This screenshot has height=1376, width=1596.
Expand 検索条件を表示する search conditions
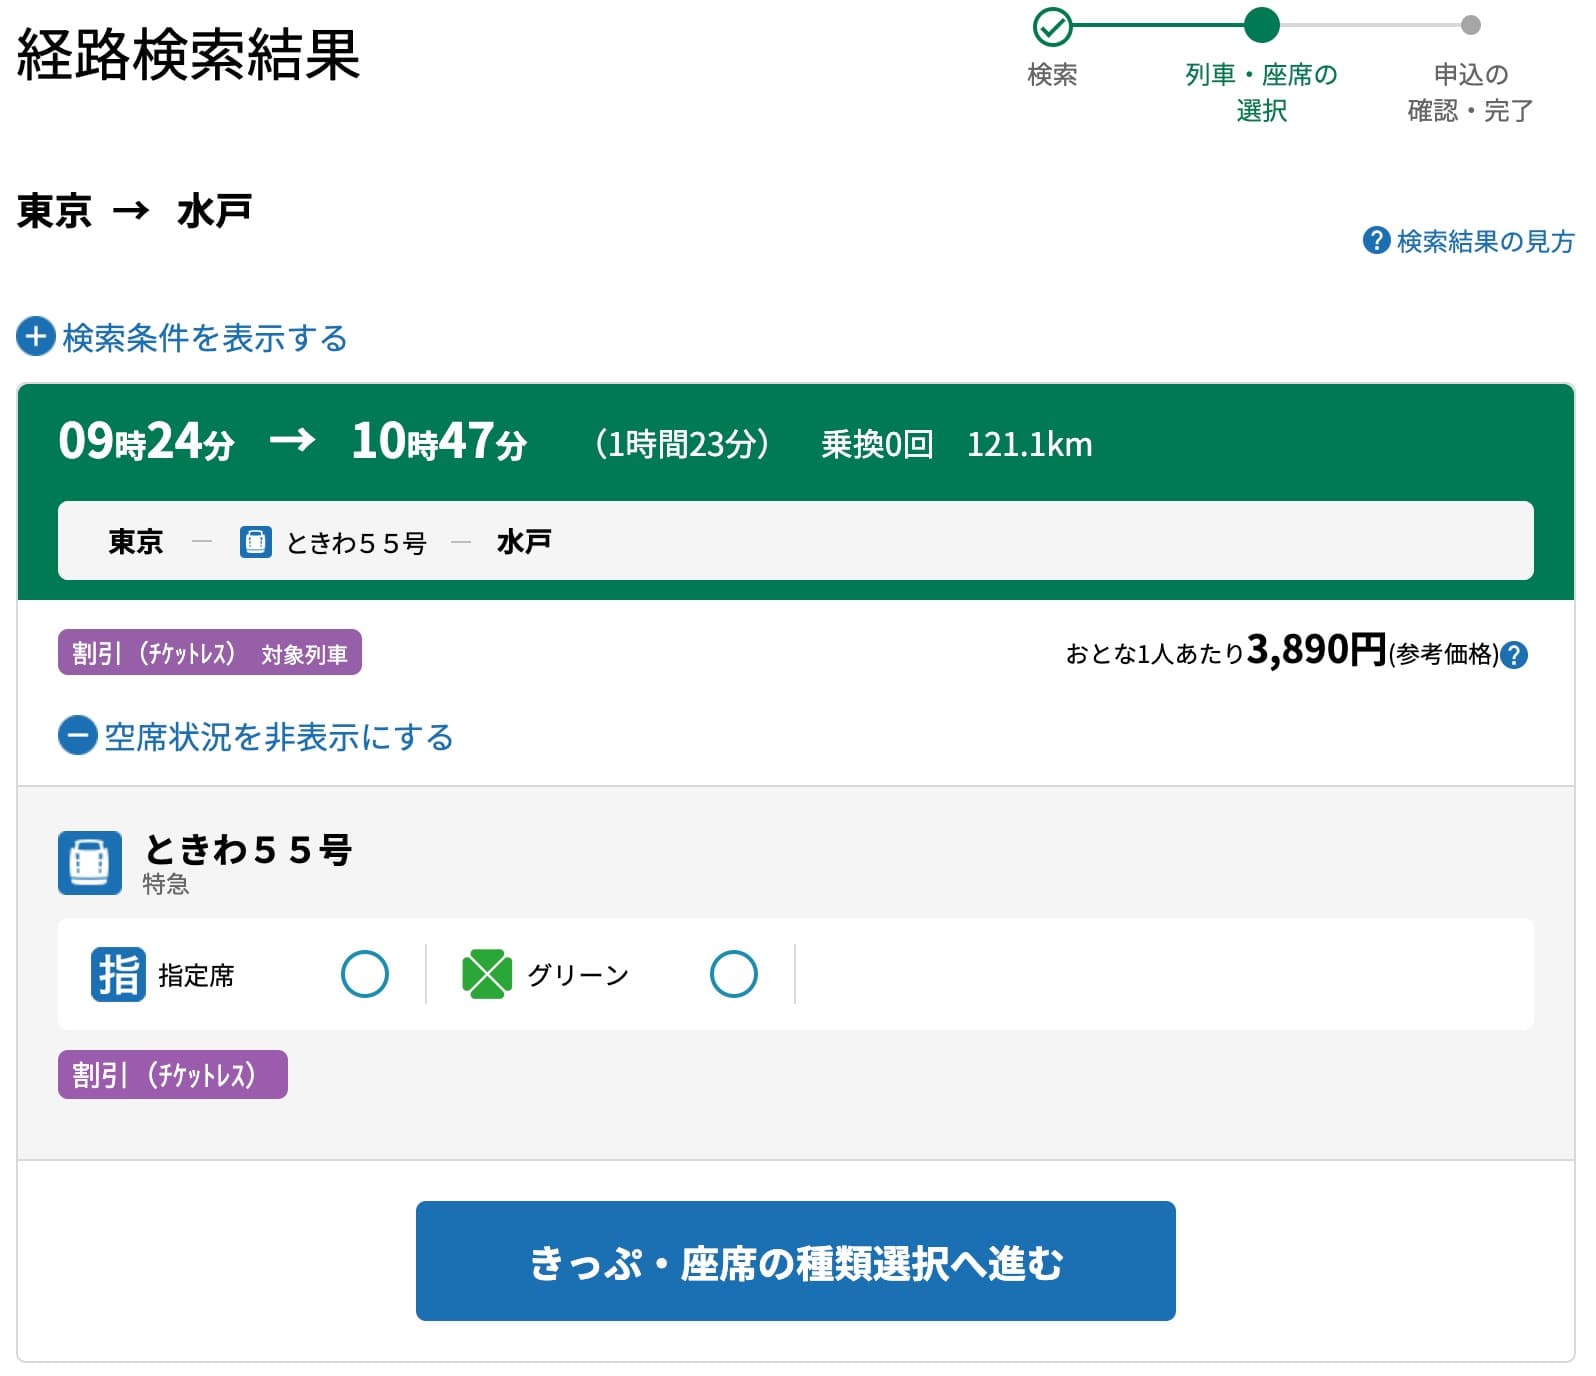tap(182, 337)
